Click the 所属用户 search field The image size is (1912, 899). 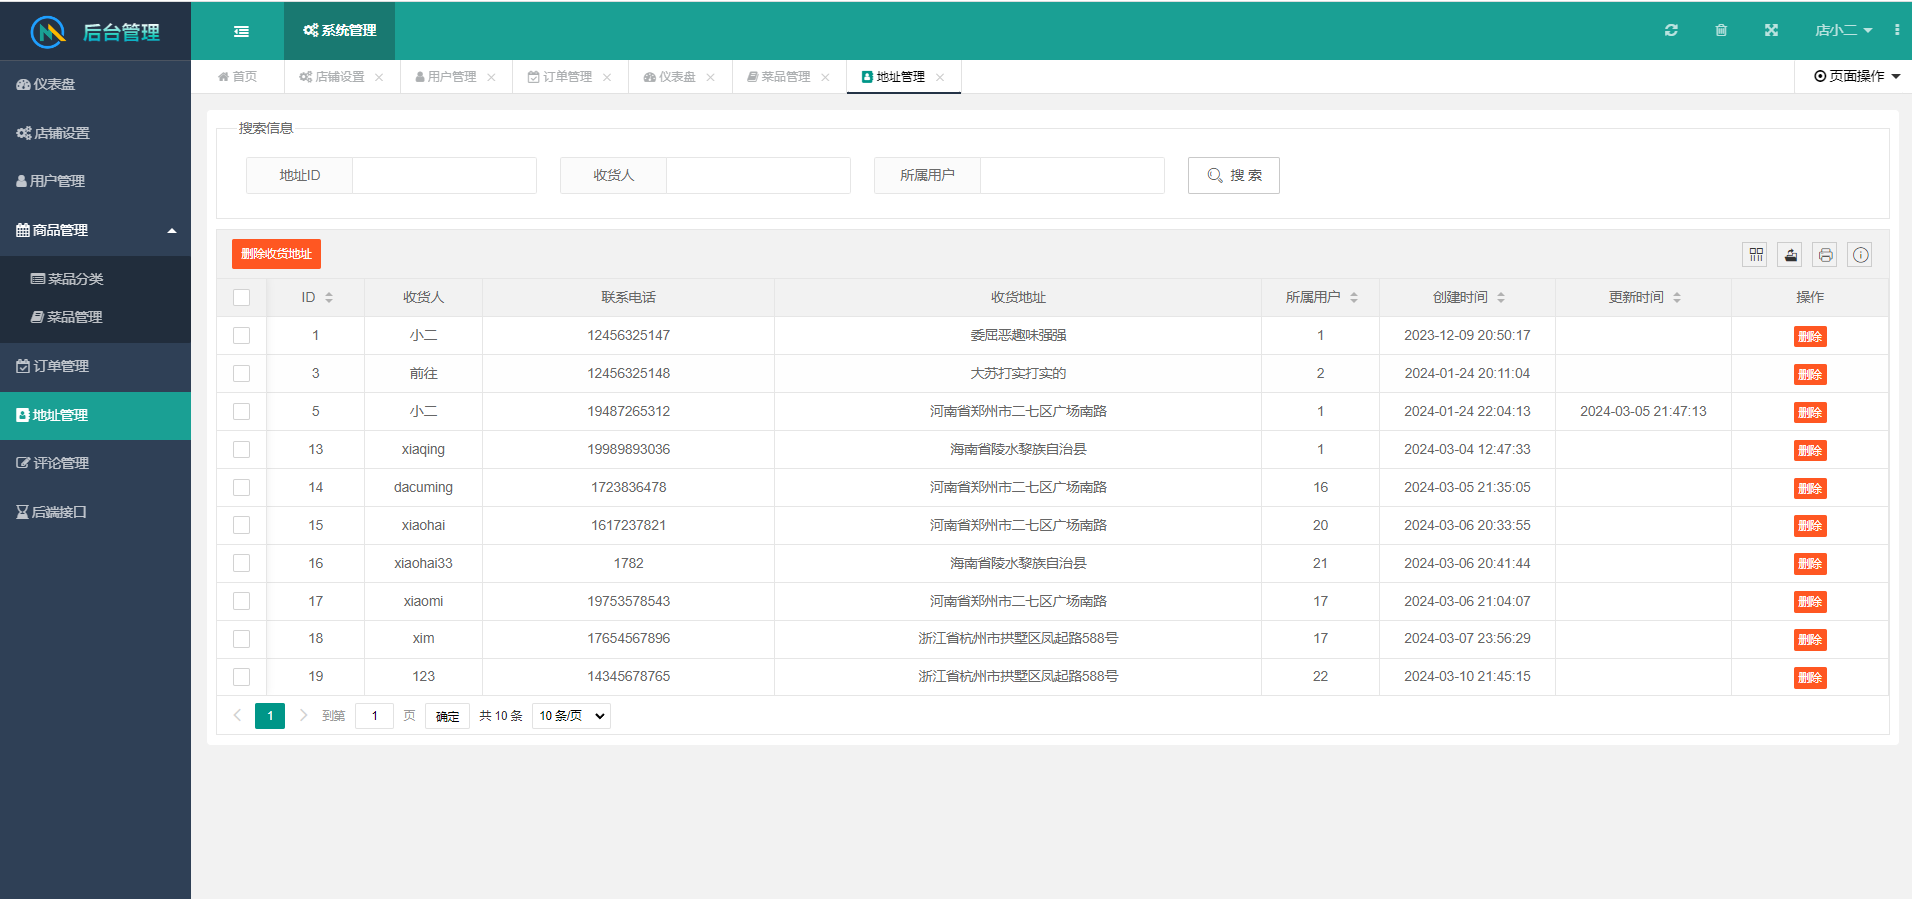1072,175
